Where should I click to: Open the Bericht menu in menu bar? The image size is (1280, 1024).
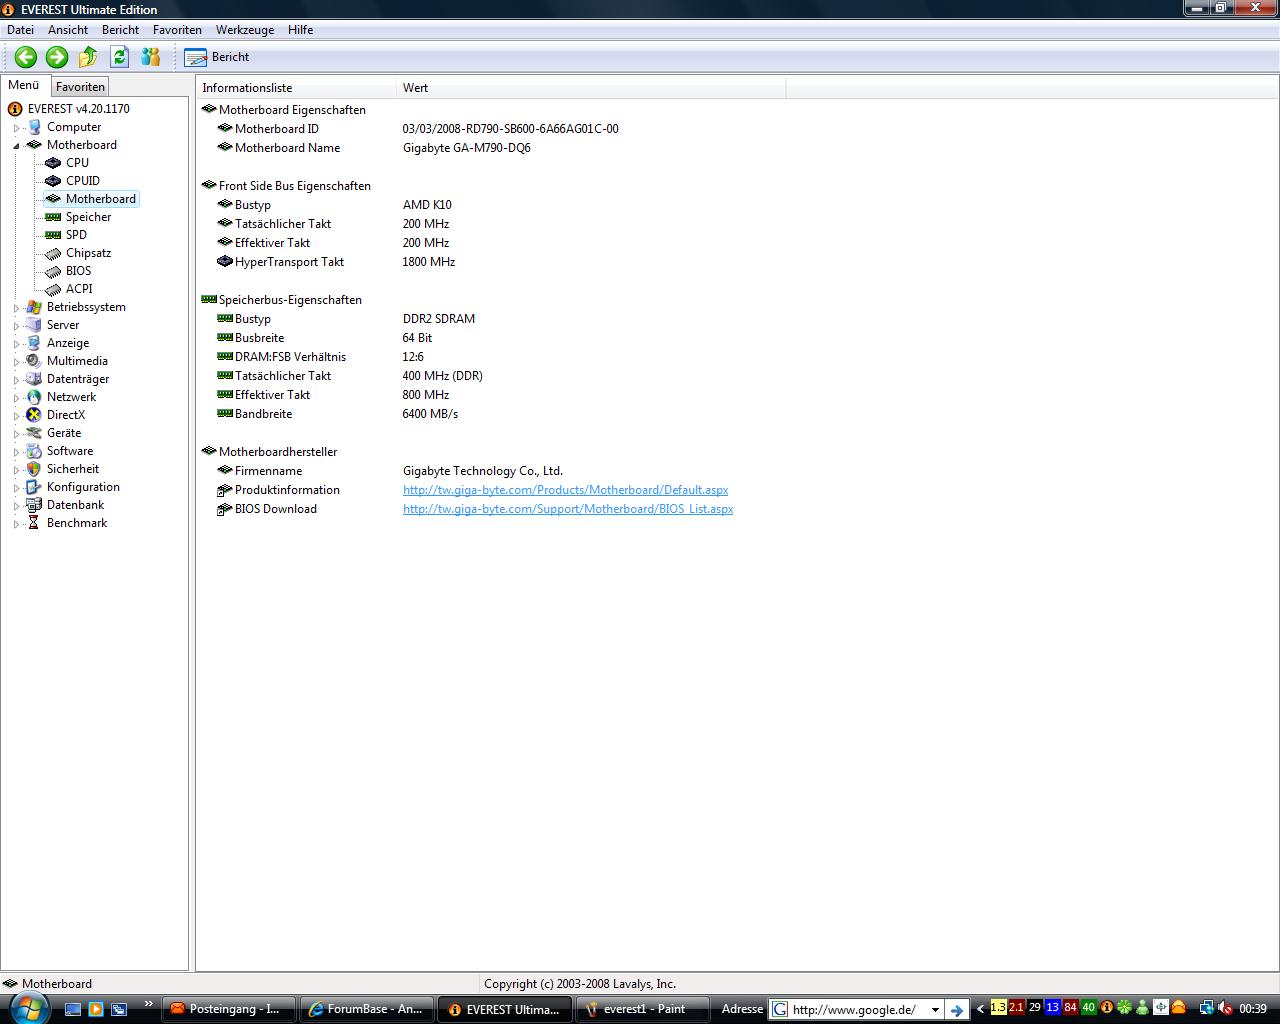[x=120, y=30]
